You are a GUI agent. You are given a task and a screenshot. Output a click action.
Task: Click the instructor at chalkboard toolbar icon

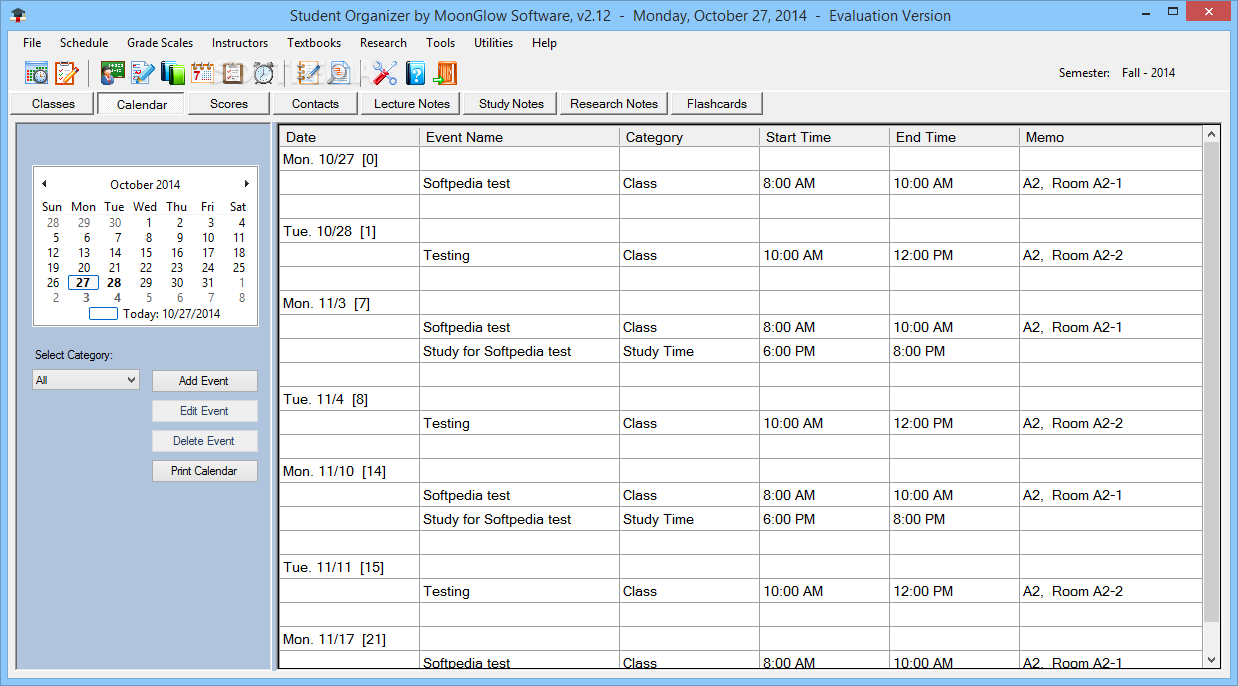pyautogui.click(x=113, y=73)
